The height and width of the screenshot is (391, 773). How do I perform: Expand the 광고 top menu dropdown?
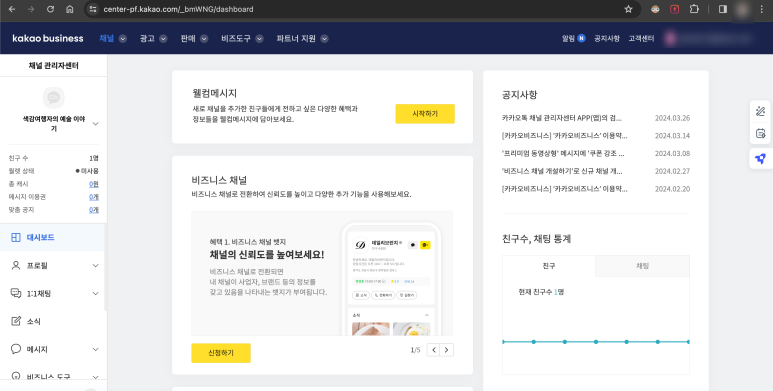[163, 38]
